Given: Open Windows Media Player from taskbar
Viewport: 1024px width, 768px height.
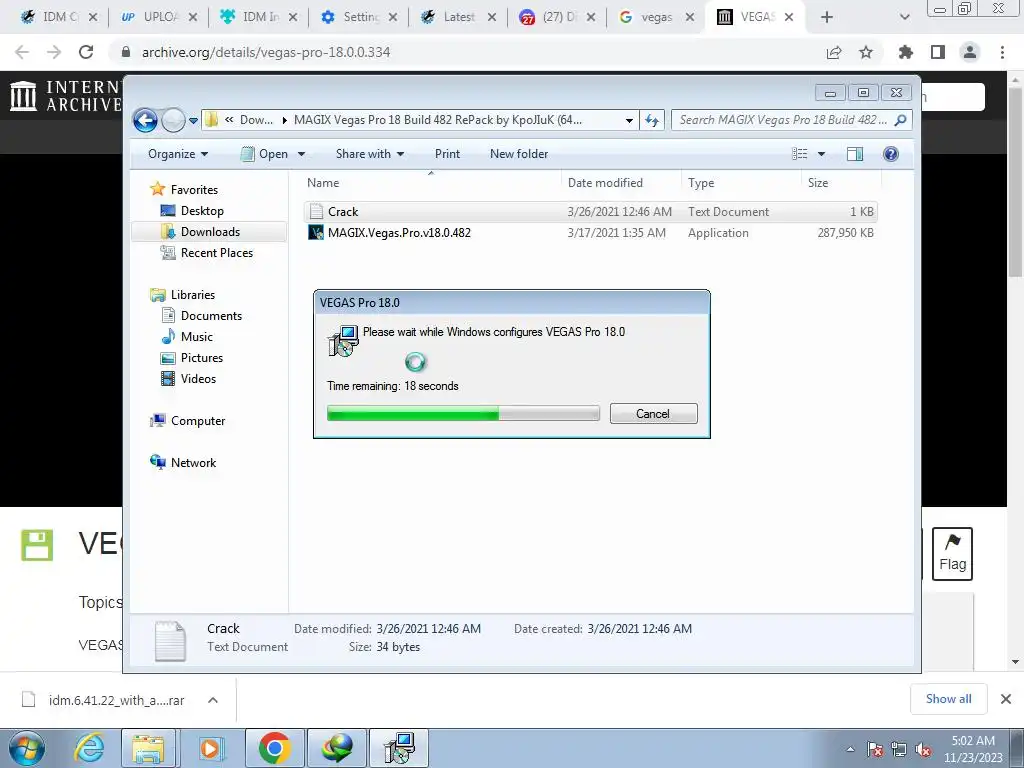Looking at the screenshot, I should (x=211, y=748).
